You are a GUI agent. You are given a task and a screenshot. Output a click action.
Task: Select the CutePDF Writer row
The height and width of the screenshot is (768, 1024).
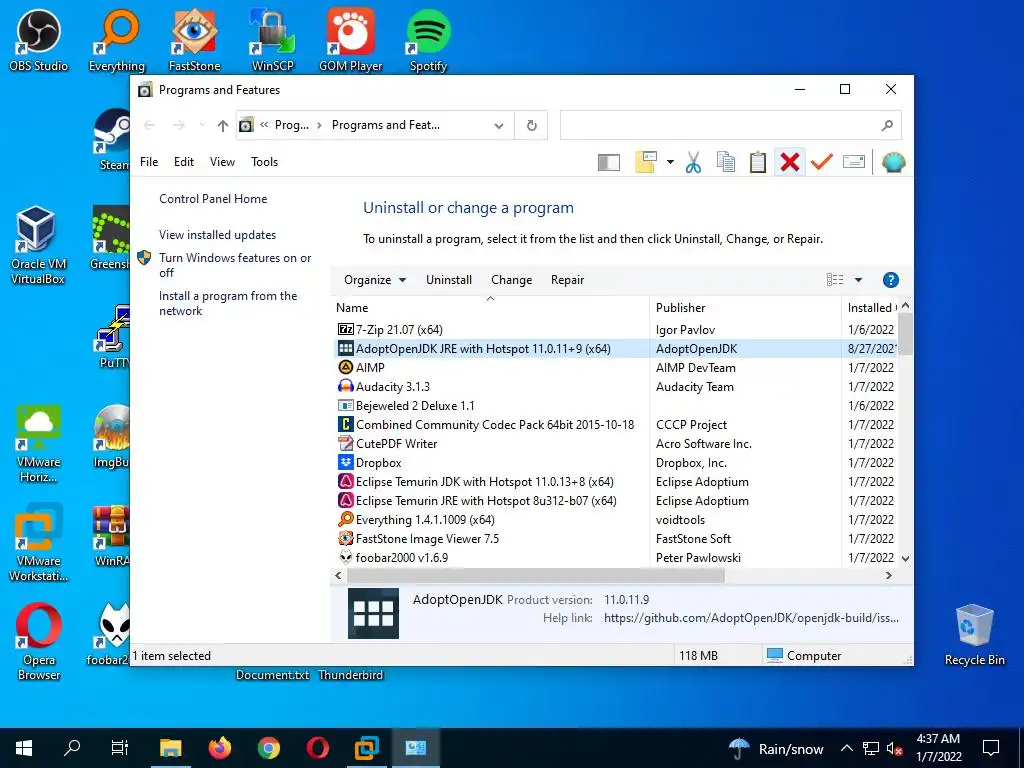(614, 443)
